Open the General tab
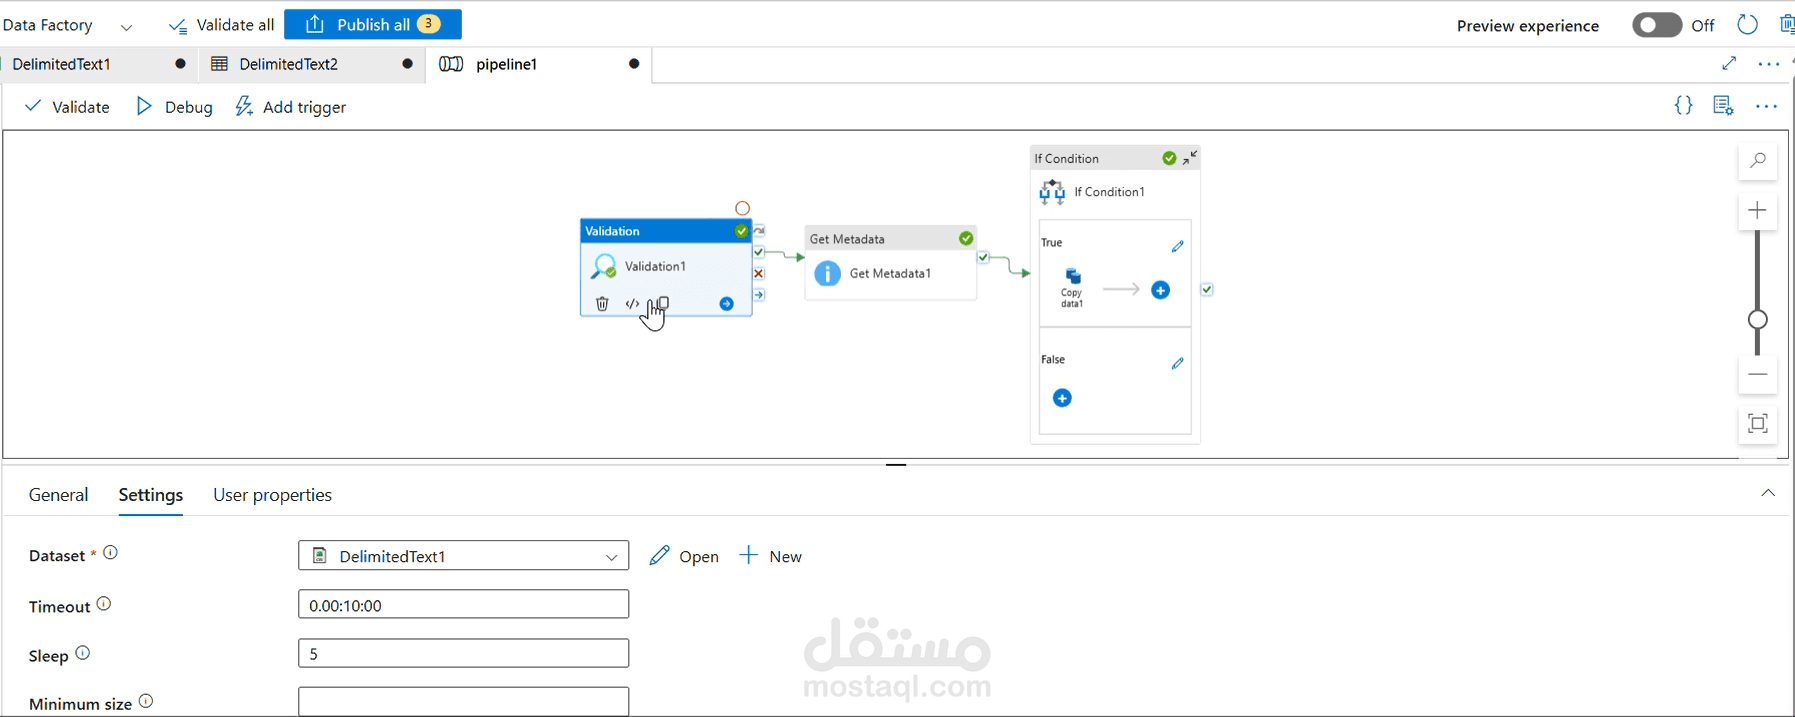Viewport: 1795px width, 717px height. [58, 495]
